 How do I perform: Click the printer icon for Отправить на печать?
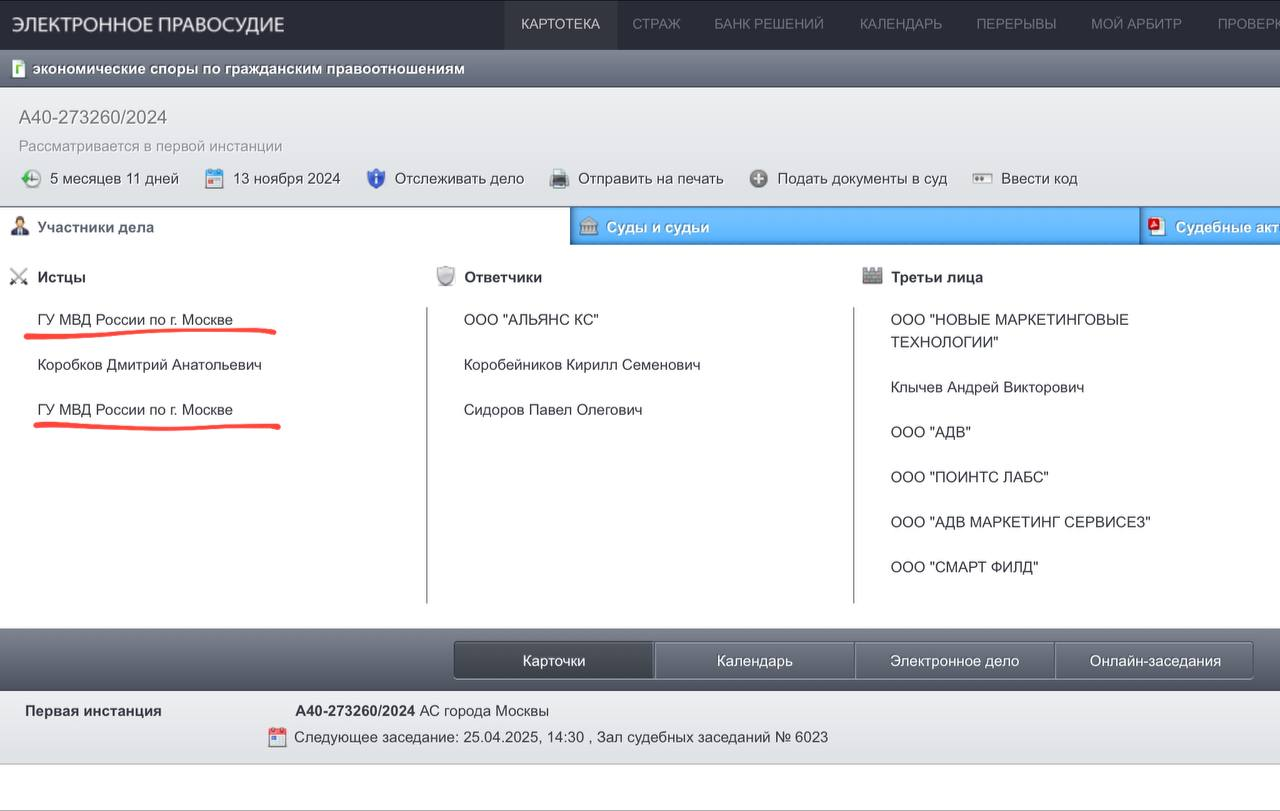click(x=559, y=179)
